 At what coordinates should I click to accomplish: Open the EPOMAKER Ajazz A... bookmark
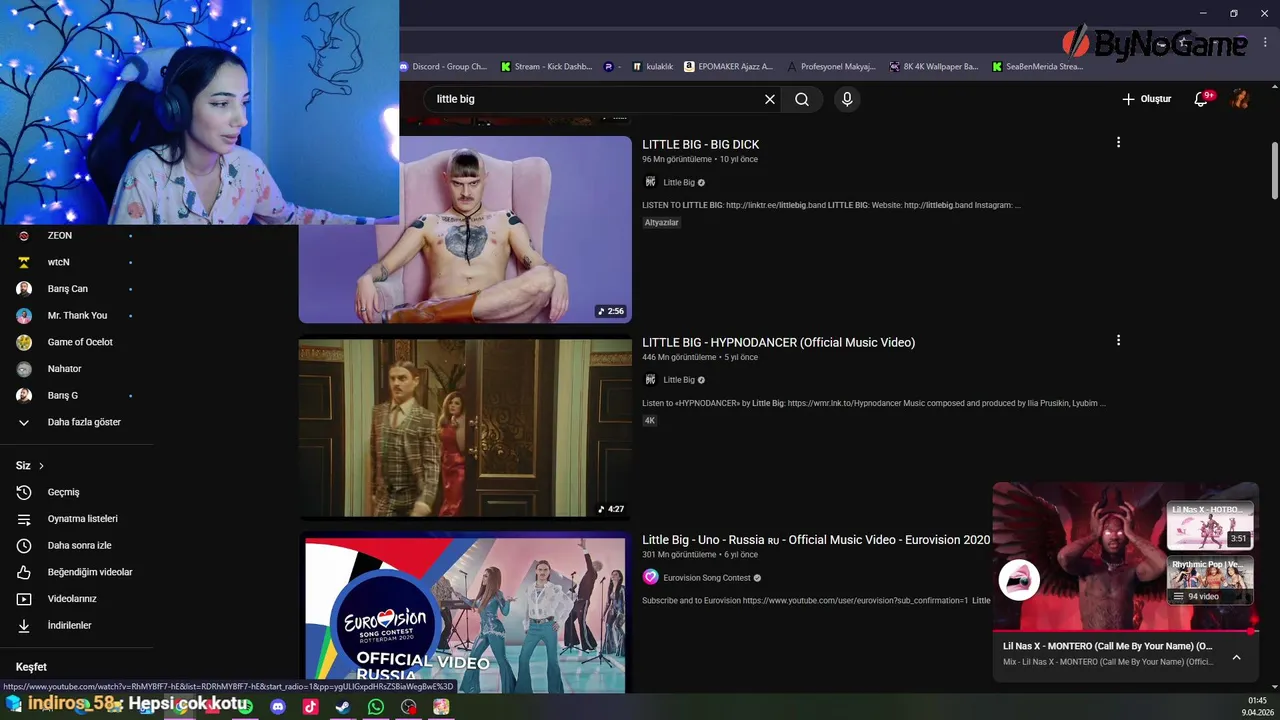[x=728, y=67]
